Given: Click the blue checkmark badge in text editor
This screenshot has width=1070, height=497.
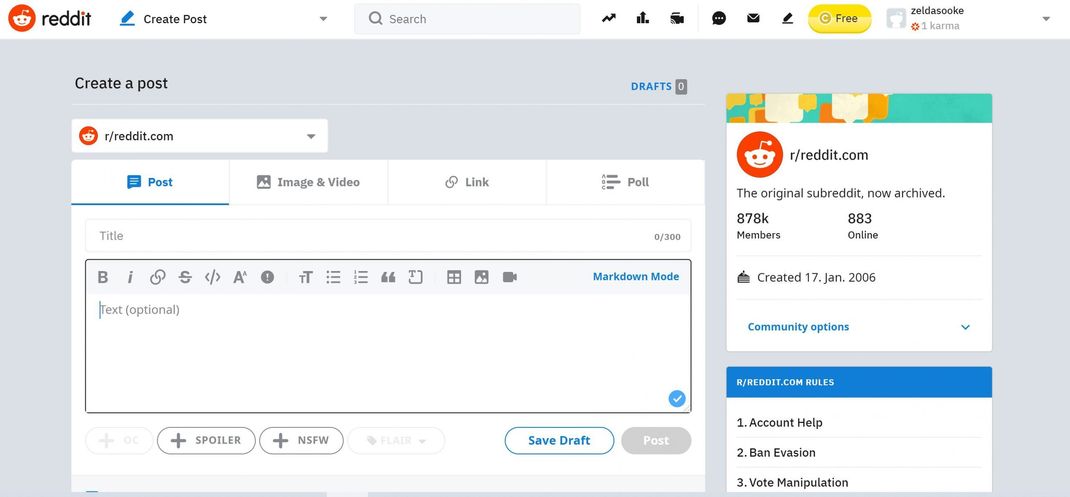Looking at the screenshot, I should pyautogui.click(x=677, y=399).
